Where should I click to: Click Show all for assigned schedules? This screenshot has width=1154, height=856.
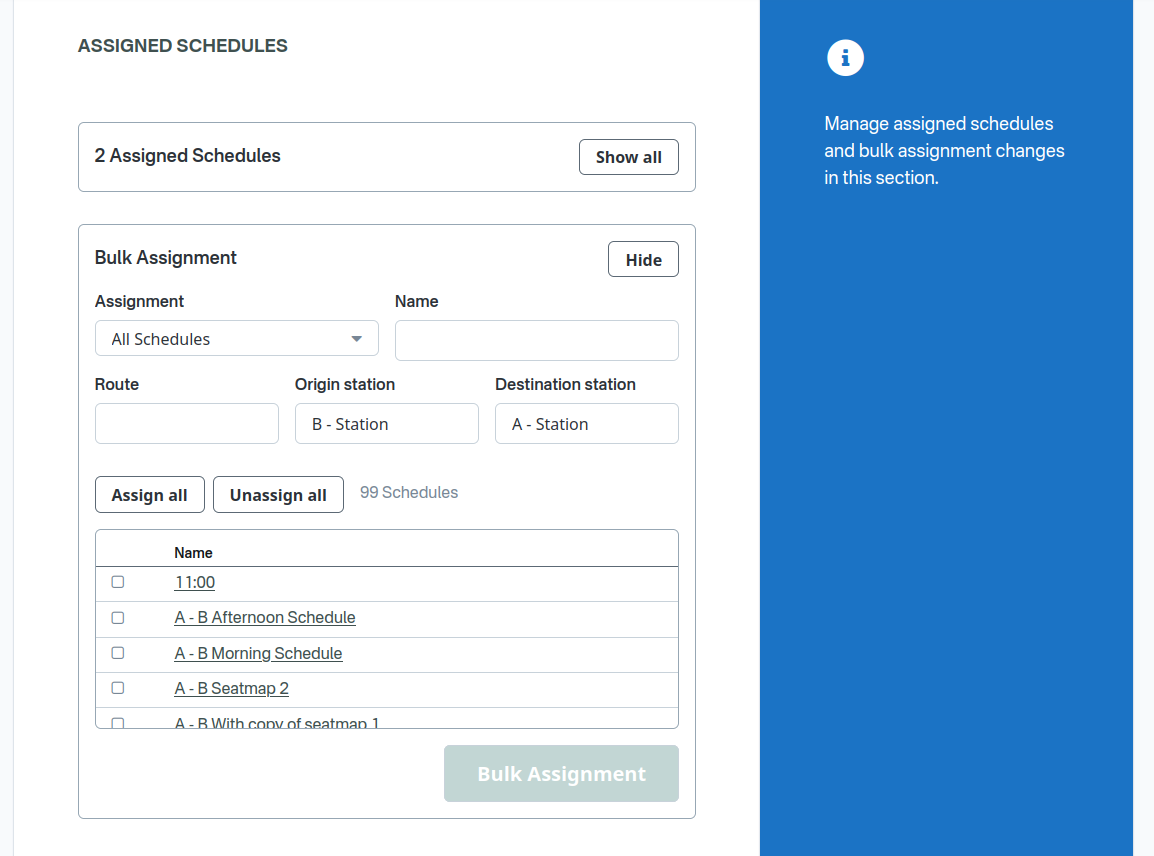coord(628,157)
